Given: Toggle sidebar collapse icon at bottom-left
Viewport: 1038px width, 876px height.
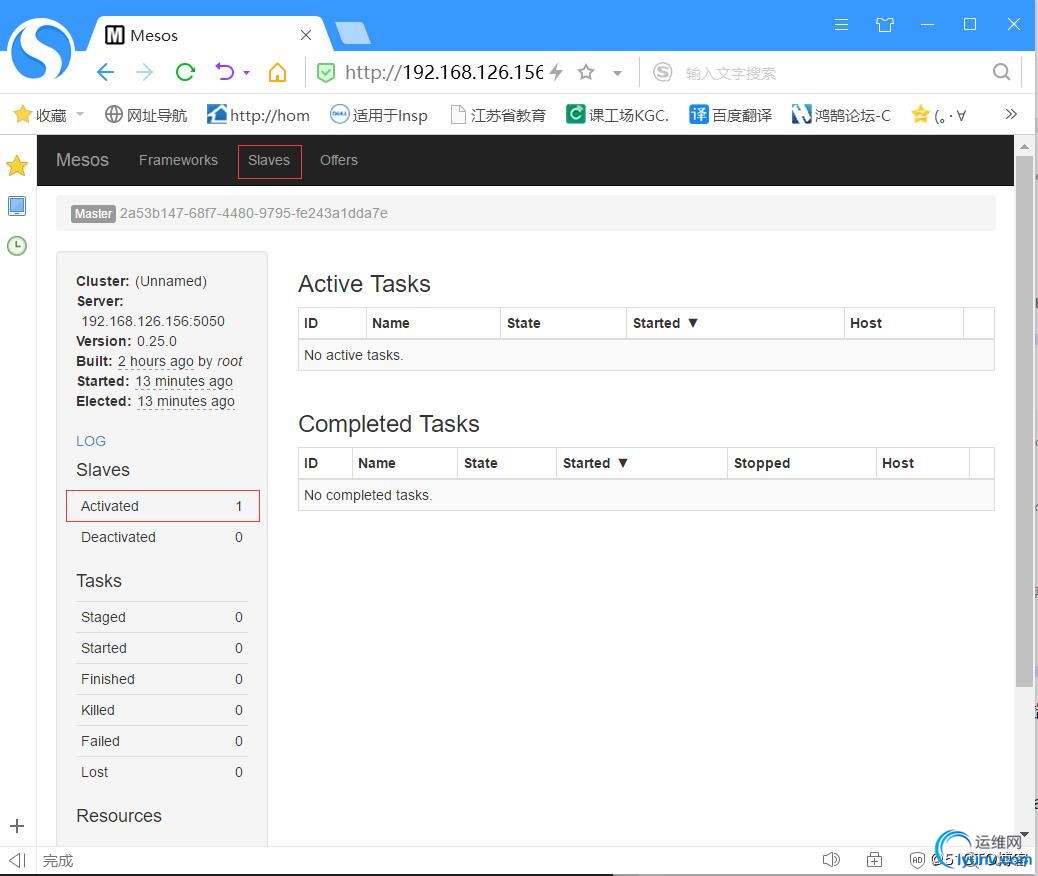Looking at the screenshot, I should coord(18,860).
